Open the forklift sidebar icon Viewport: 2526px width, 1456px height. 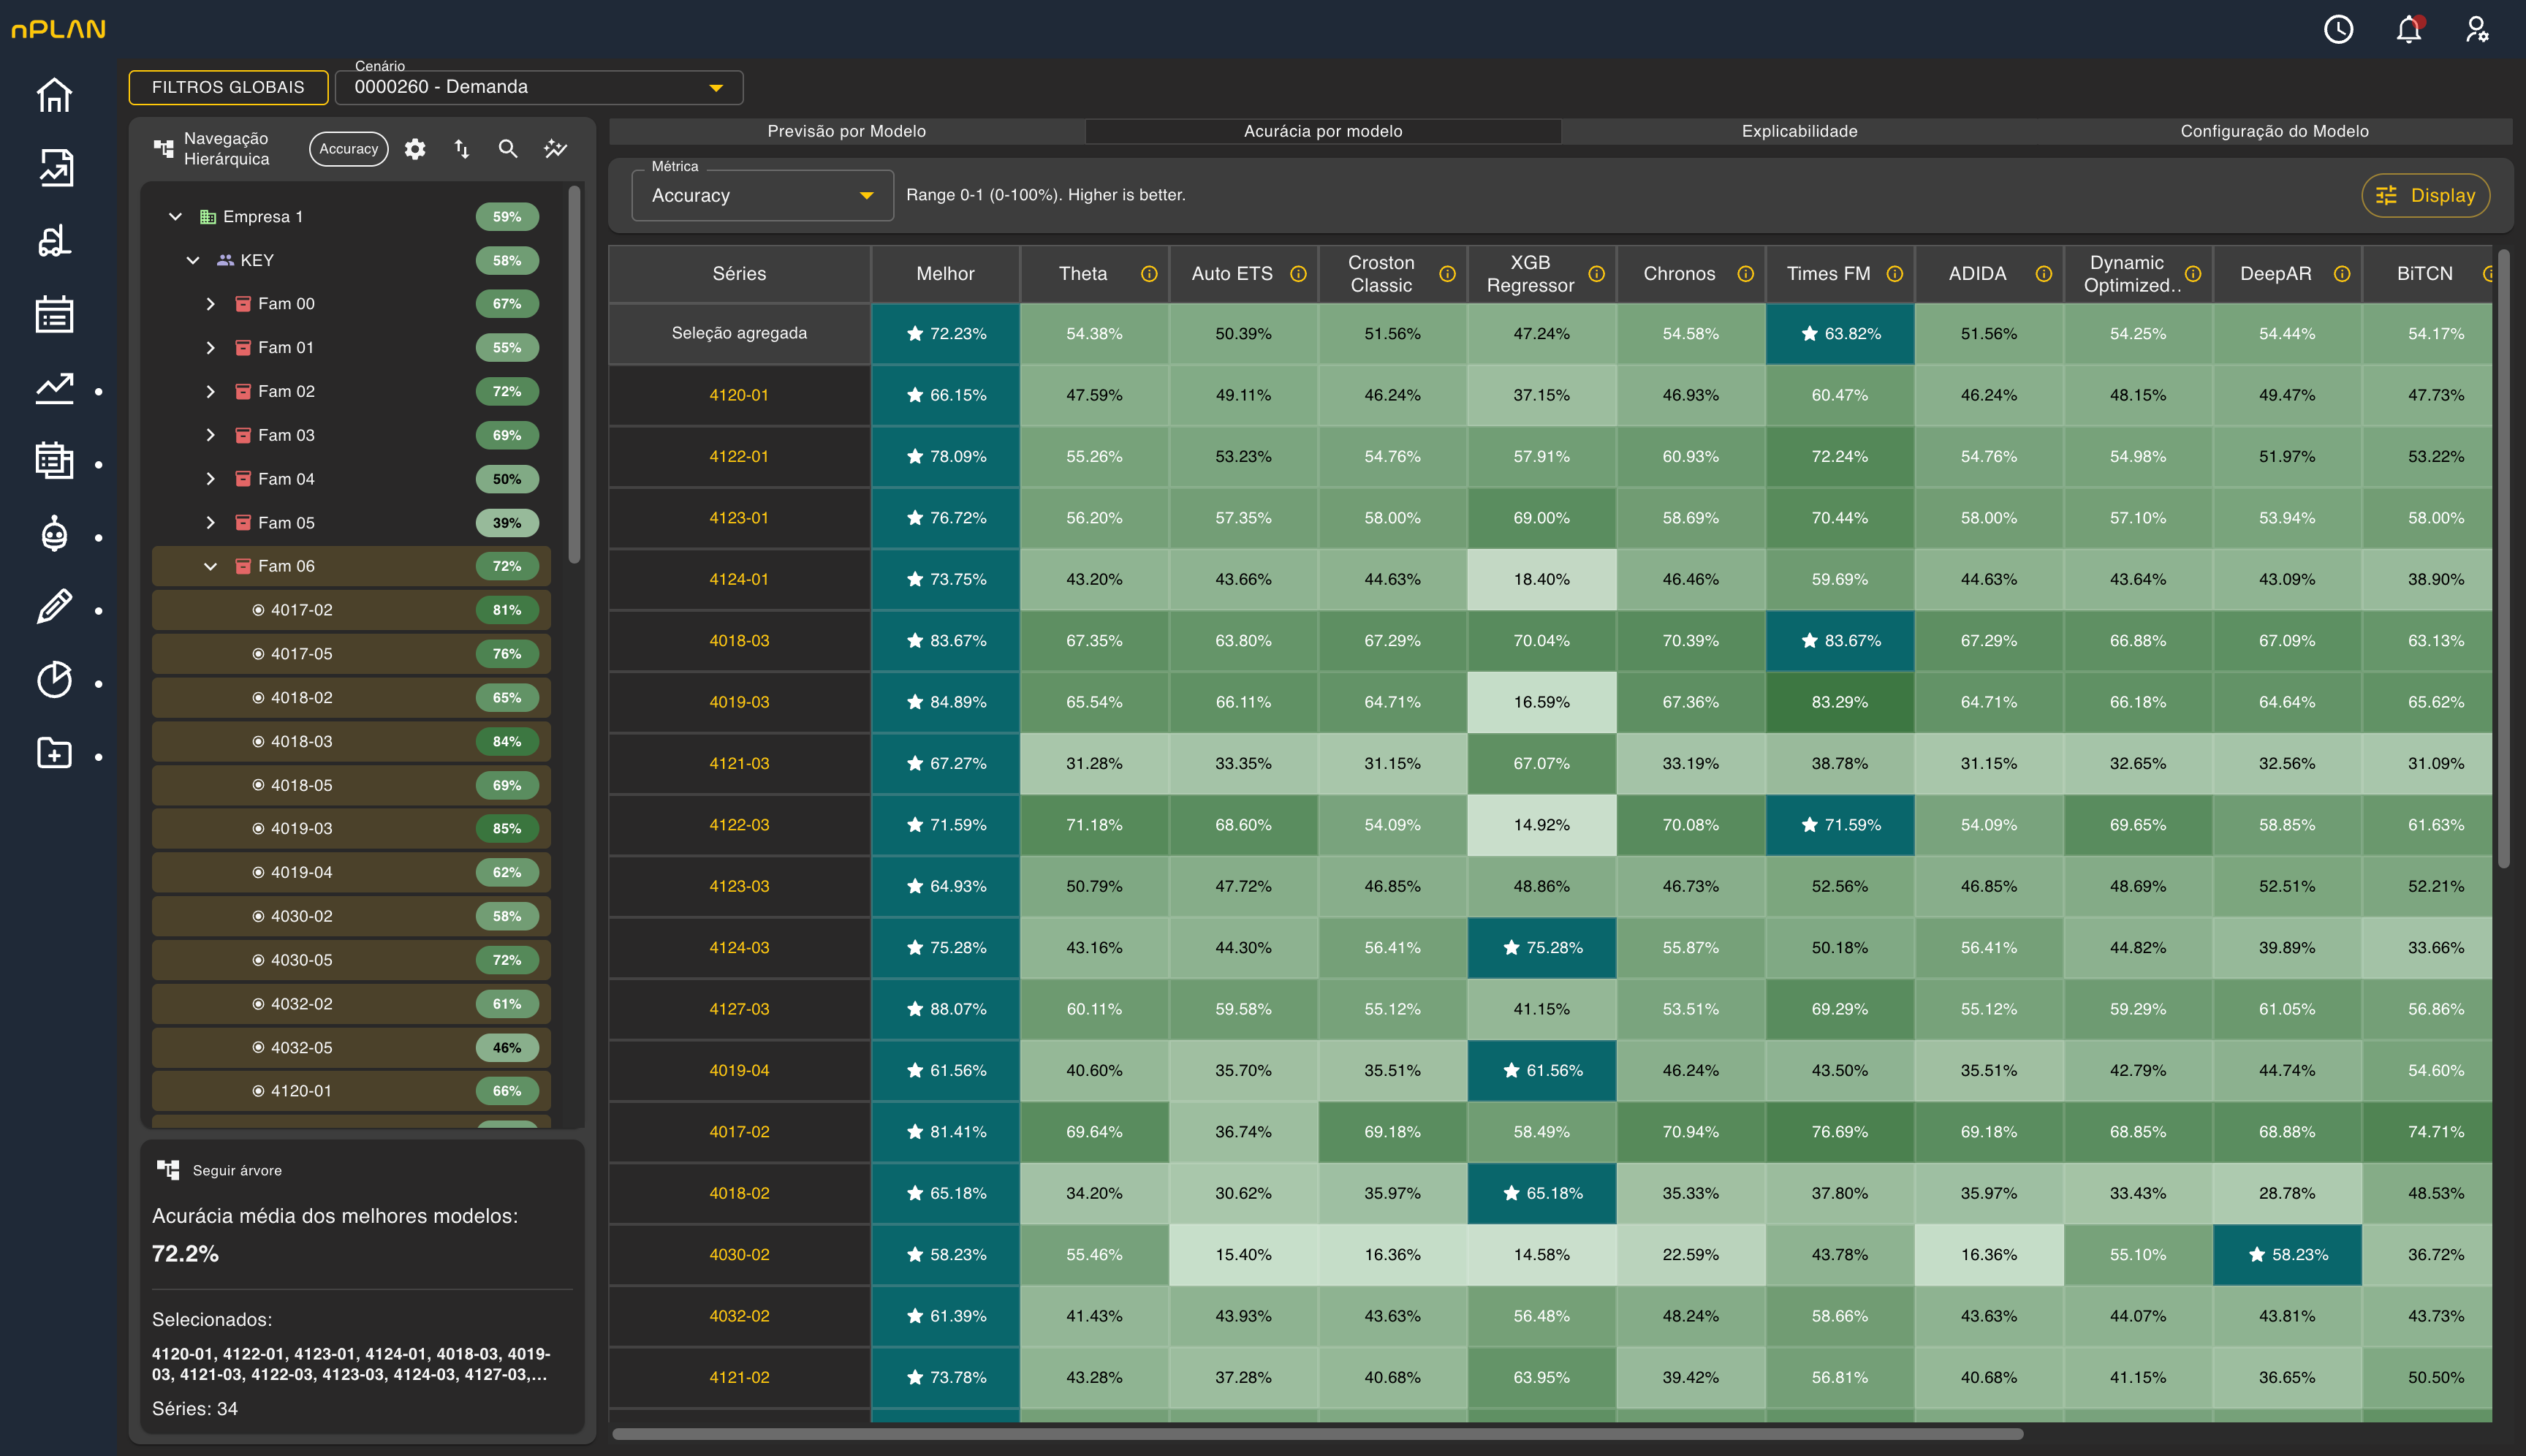[x=54, y=241]
